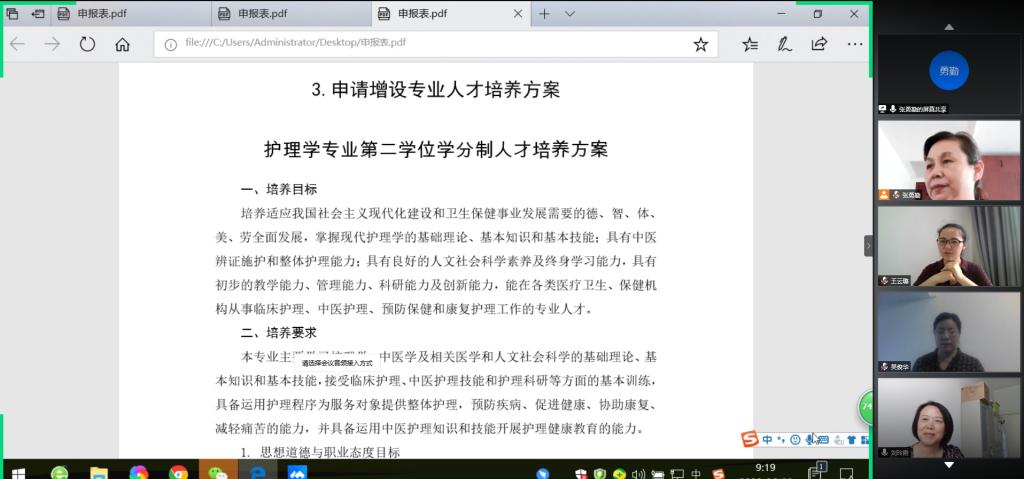Go to the browser home page

tap(122, 44)
